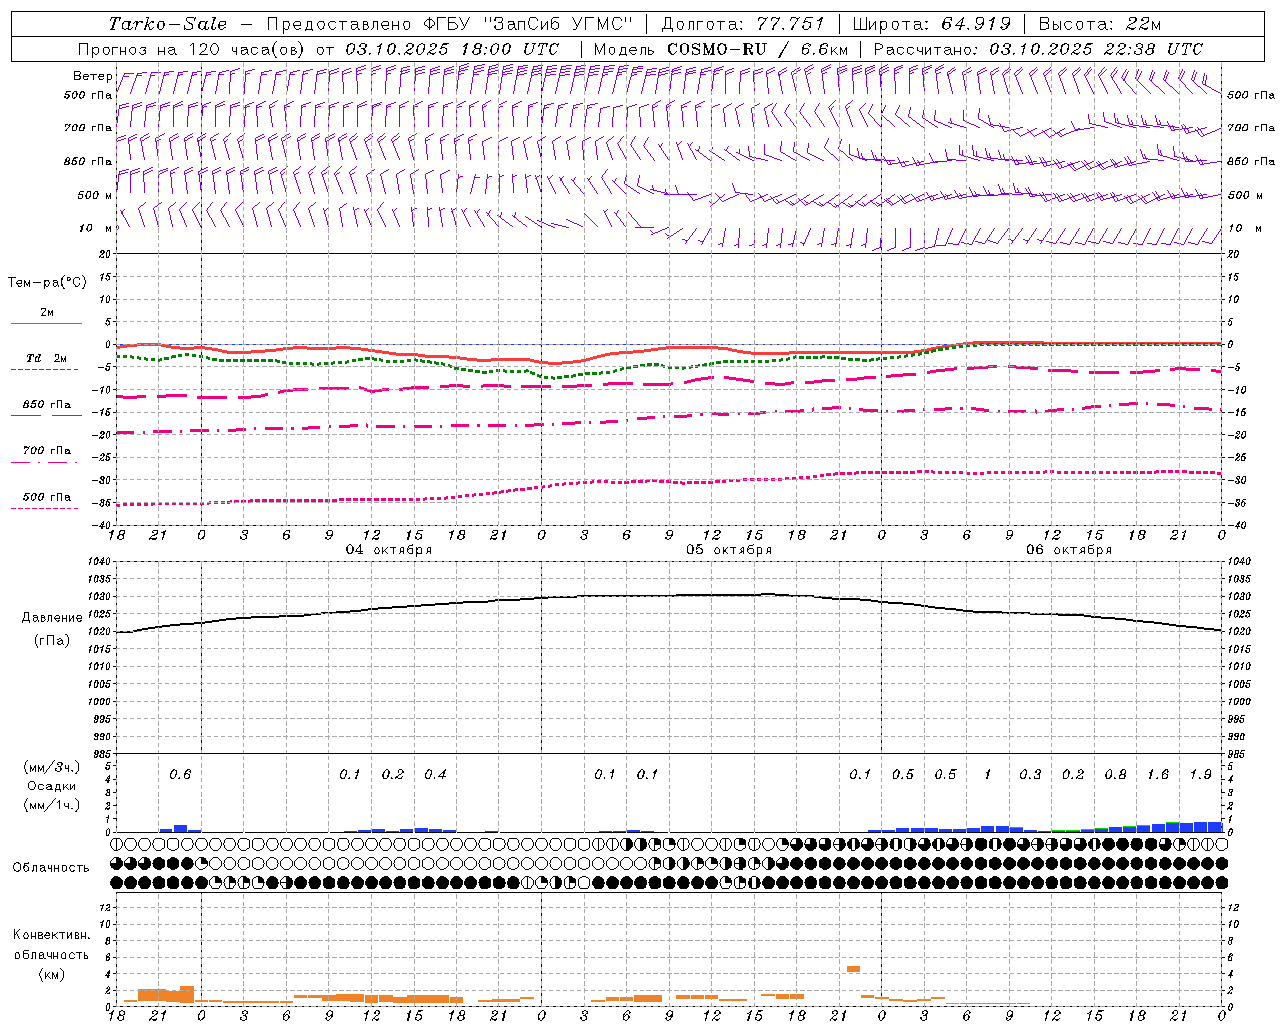Click the Конвективн. convective cloud label

tap(51, 935)
